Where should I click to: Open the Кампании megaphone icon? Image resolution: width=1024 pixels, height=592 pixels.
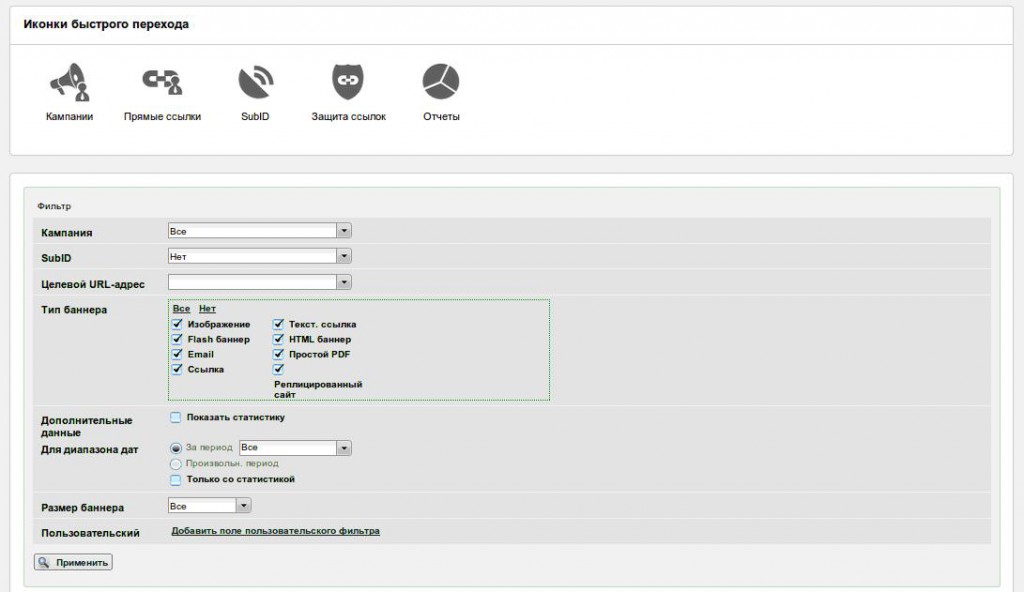pos(69,82)
